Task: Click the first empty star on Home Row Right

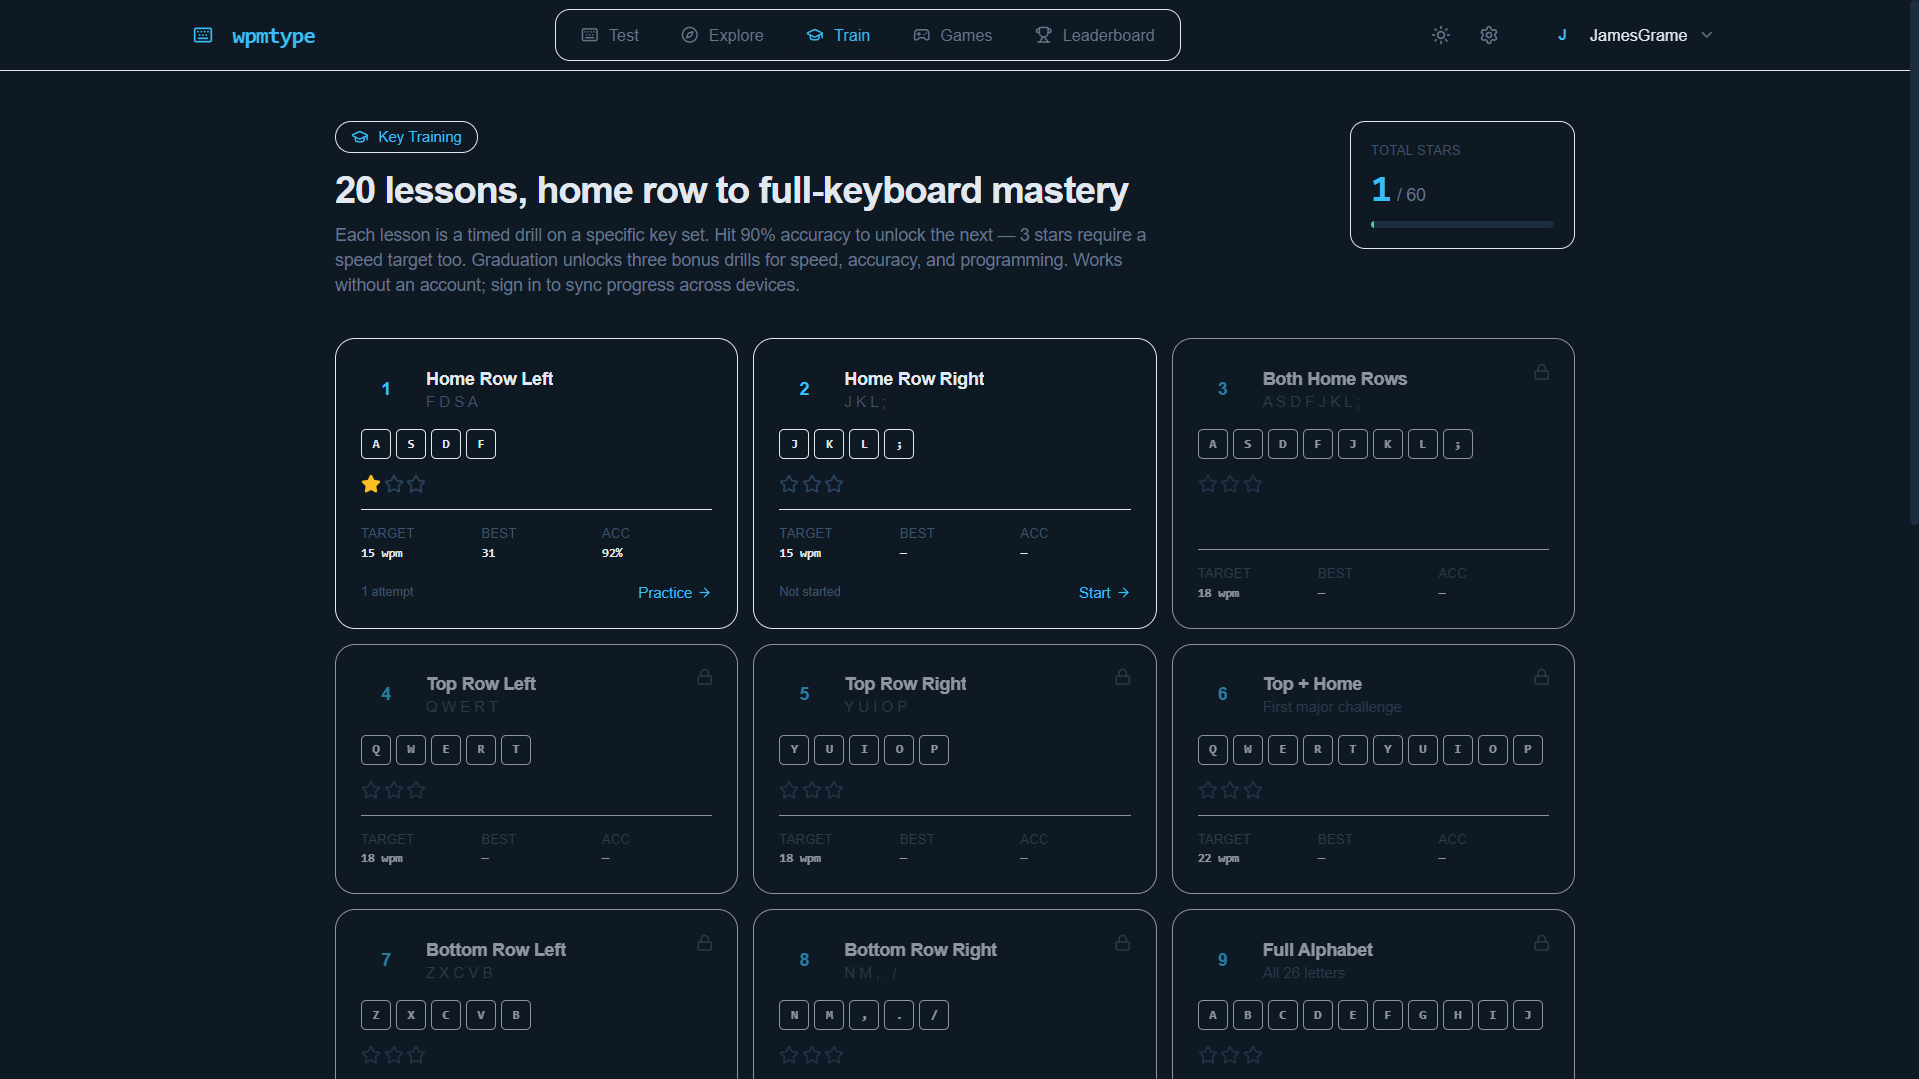Action: coord(789,484)
